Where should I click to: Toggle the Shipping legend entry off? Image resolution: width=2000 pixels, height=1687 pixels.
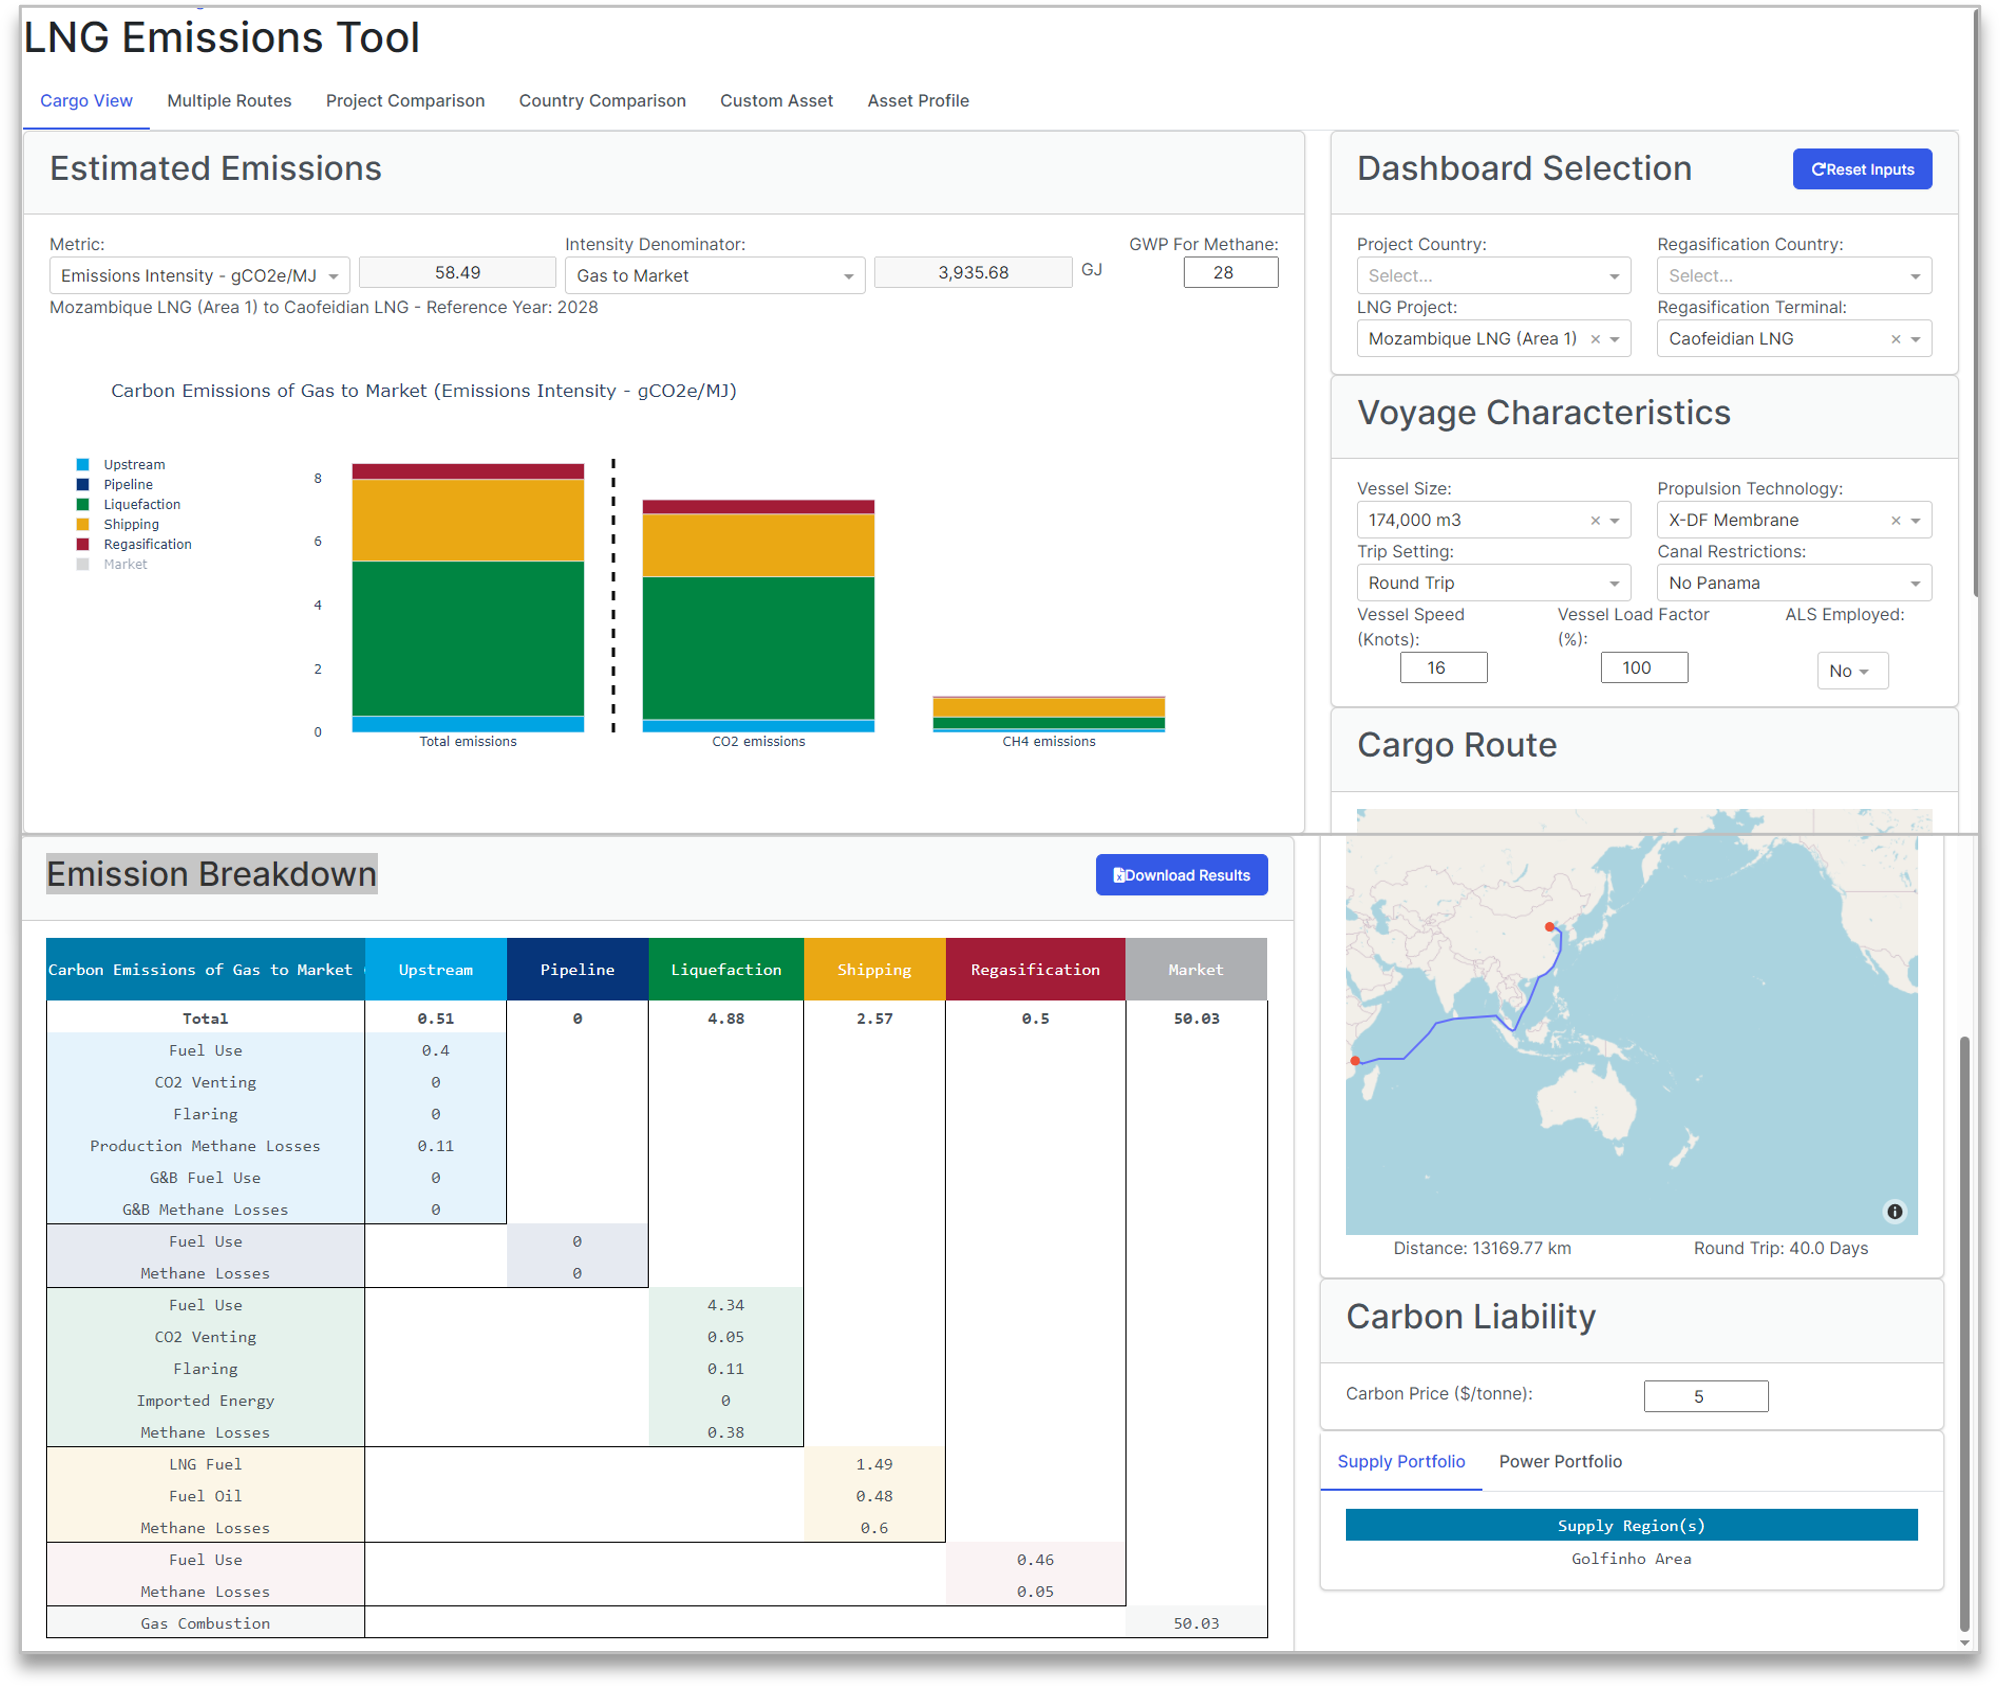coord(130,524)
